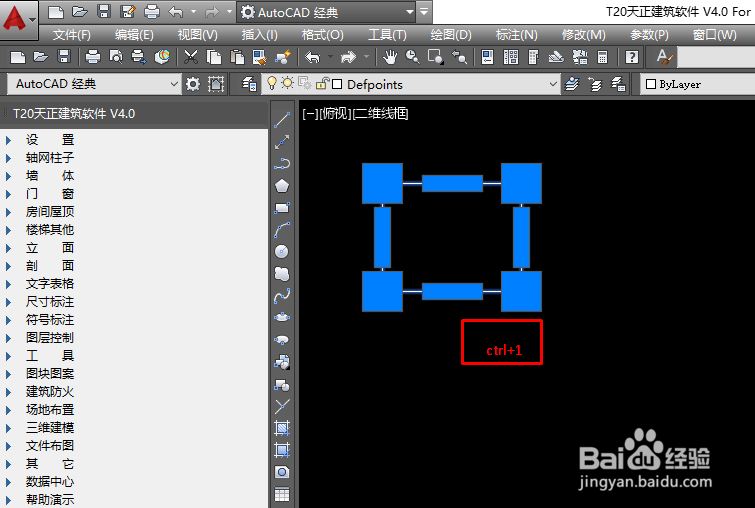Image resolution: width=755 pixels, height=508 pixels.
Task: Open the DesignCenter icon
Action: pos(510,57)
